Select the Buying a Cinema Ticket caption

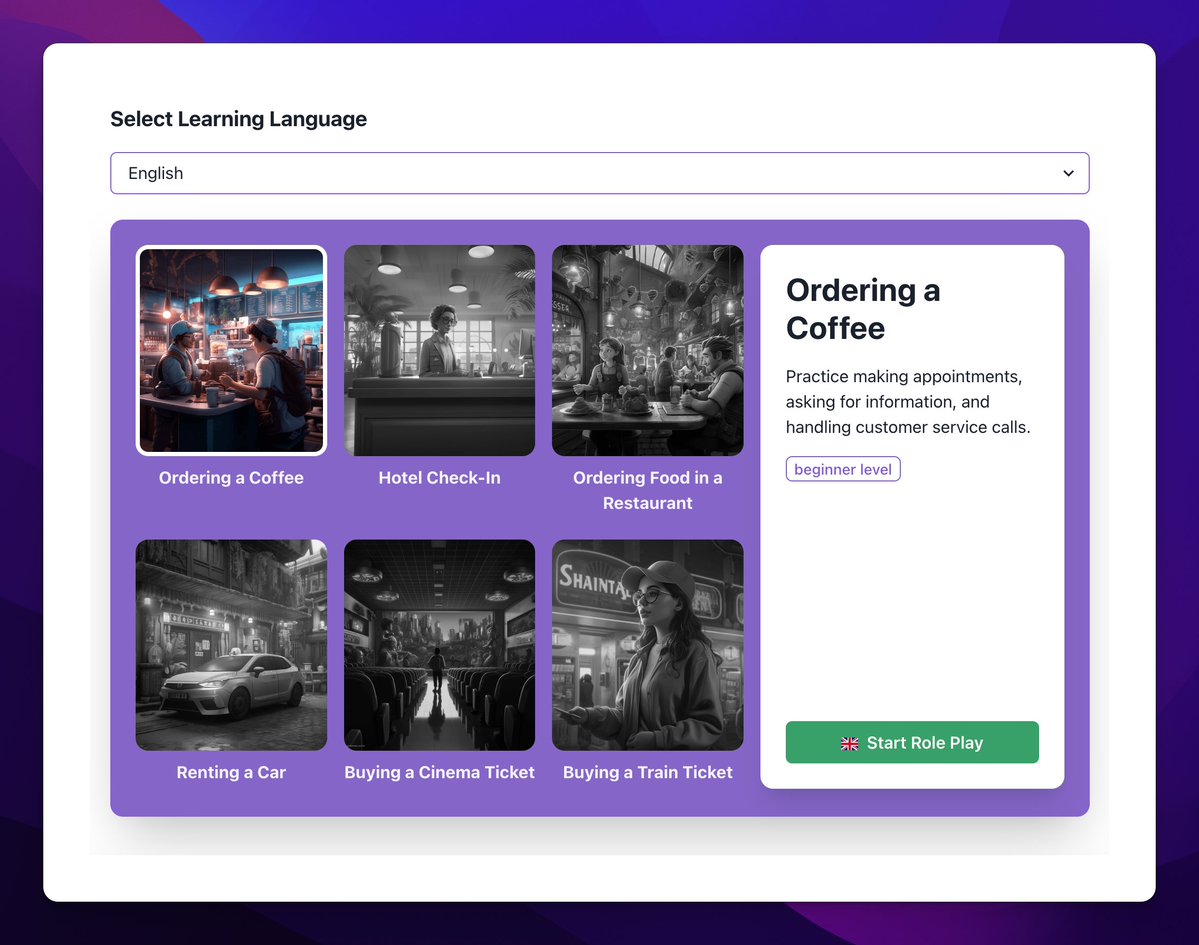tap(439, 772)
